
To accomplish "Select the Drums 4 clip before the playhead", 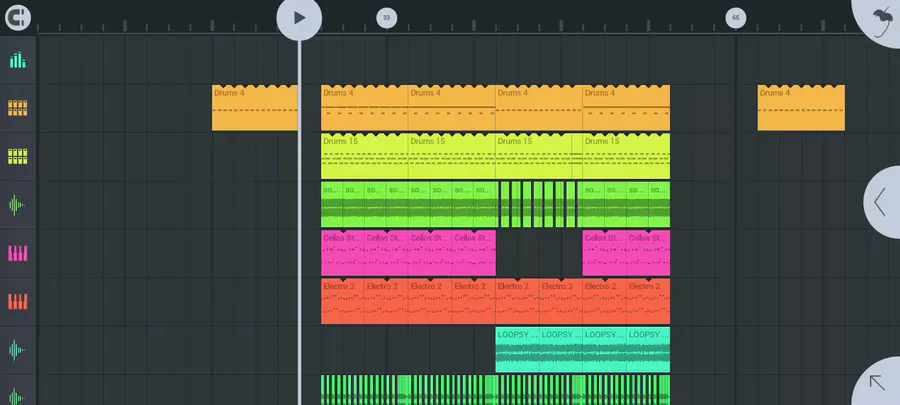I will pyautogui.click(x=255, y=108).
